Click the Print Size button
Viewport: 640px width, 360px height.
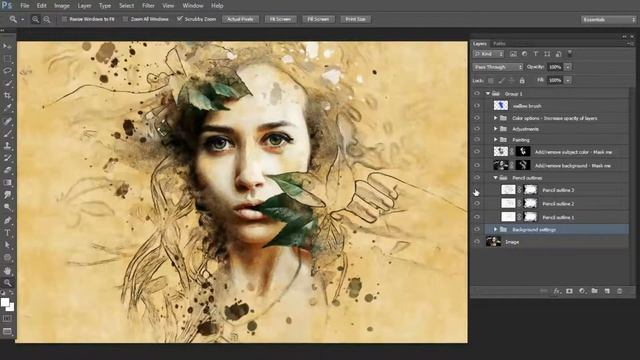(356, 19)
